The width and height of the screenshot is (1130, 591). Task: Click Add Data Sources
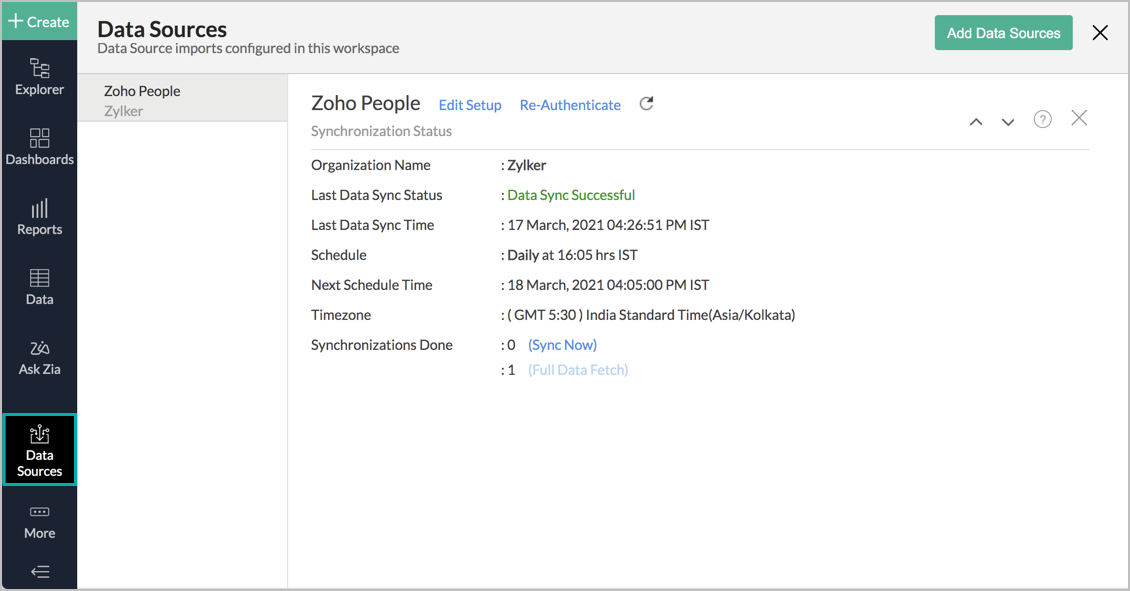(1003, 32)
